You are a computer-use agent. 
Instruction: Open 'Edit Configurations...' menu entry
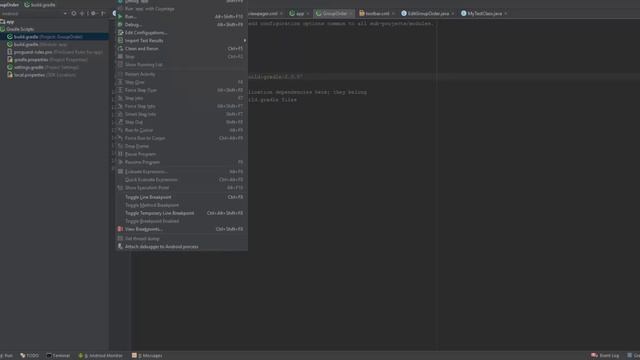click(181, 33)
